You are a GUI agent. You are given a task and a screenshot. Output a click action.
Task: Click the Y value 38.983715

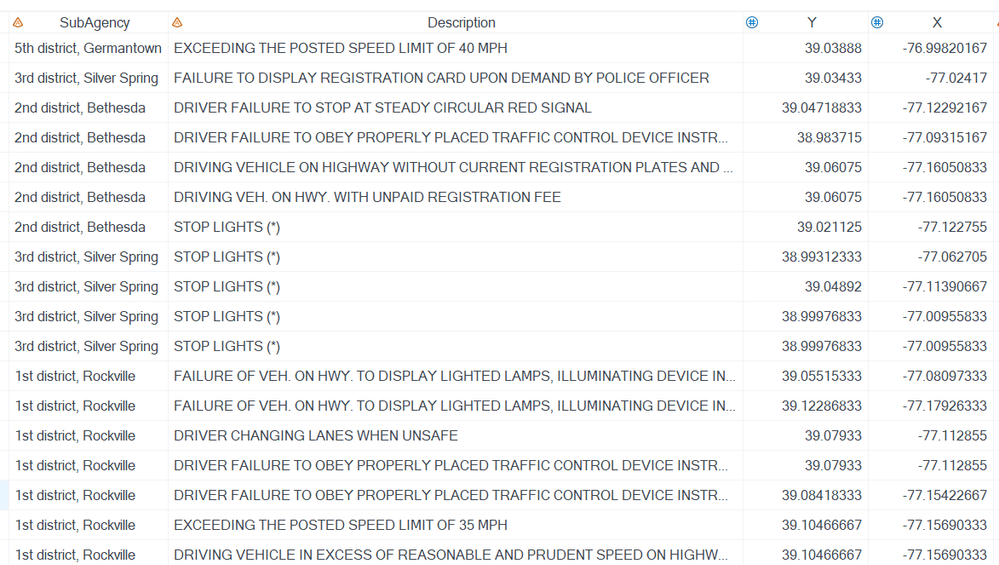829,138
